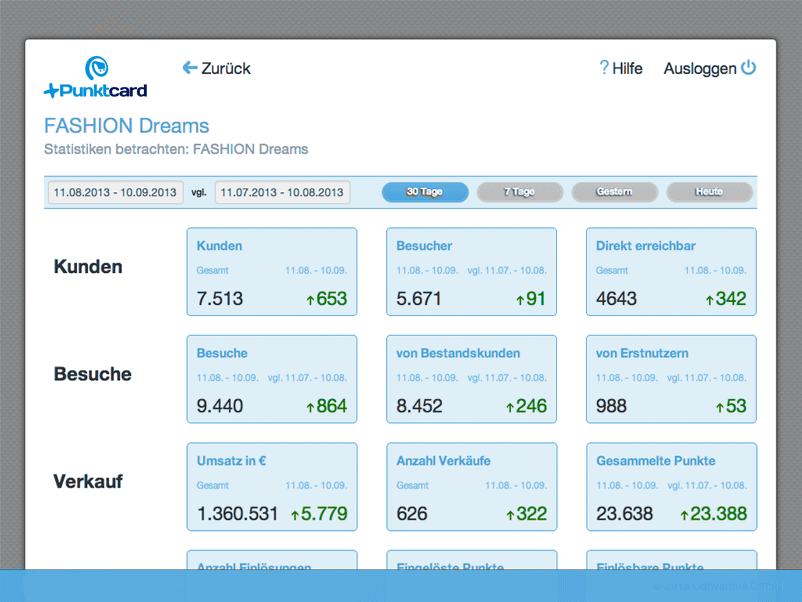This screenshot has width=802, height=602.
Task: Open the Besucher stat card title
Action: click(424, 246)
